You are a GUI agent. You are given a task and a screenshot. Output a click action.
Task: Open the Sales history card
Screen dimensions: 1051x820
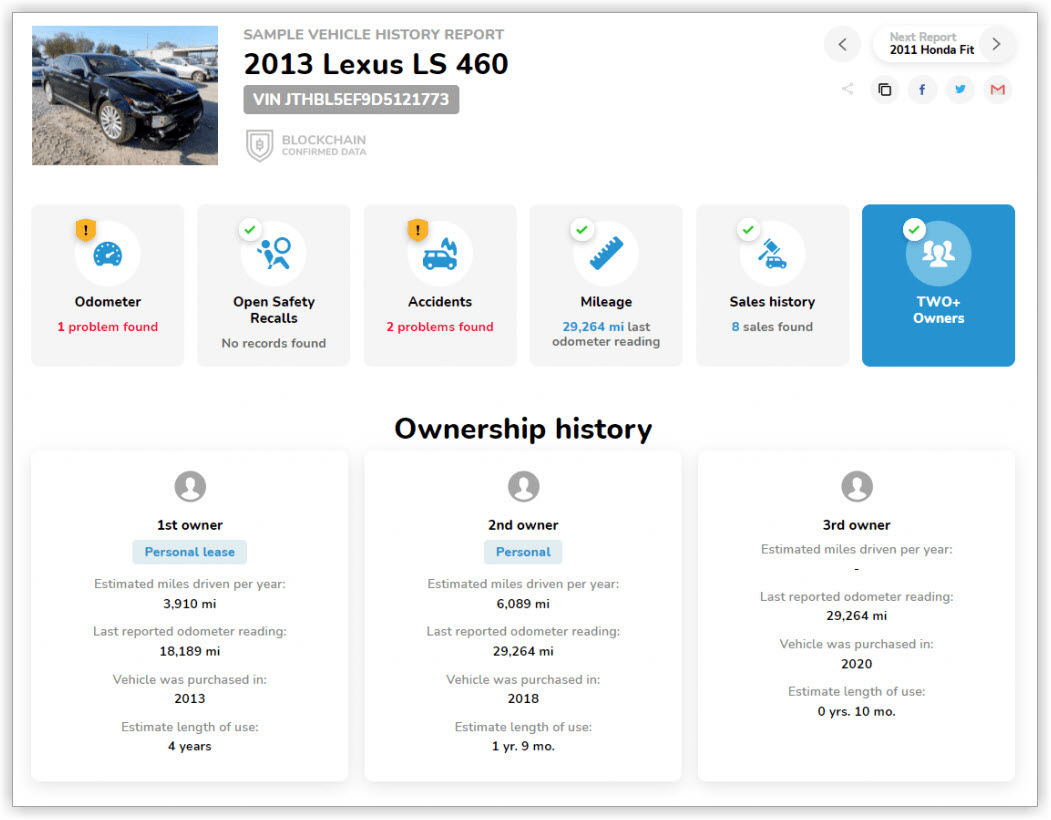[x=772, y=286]
